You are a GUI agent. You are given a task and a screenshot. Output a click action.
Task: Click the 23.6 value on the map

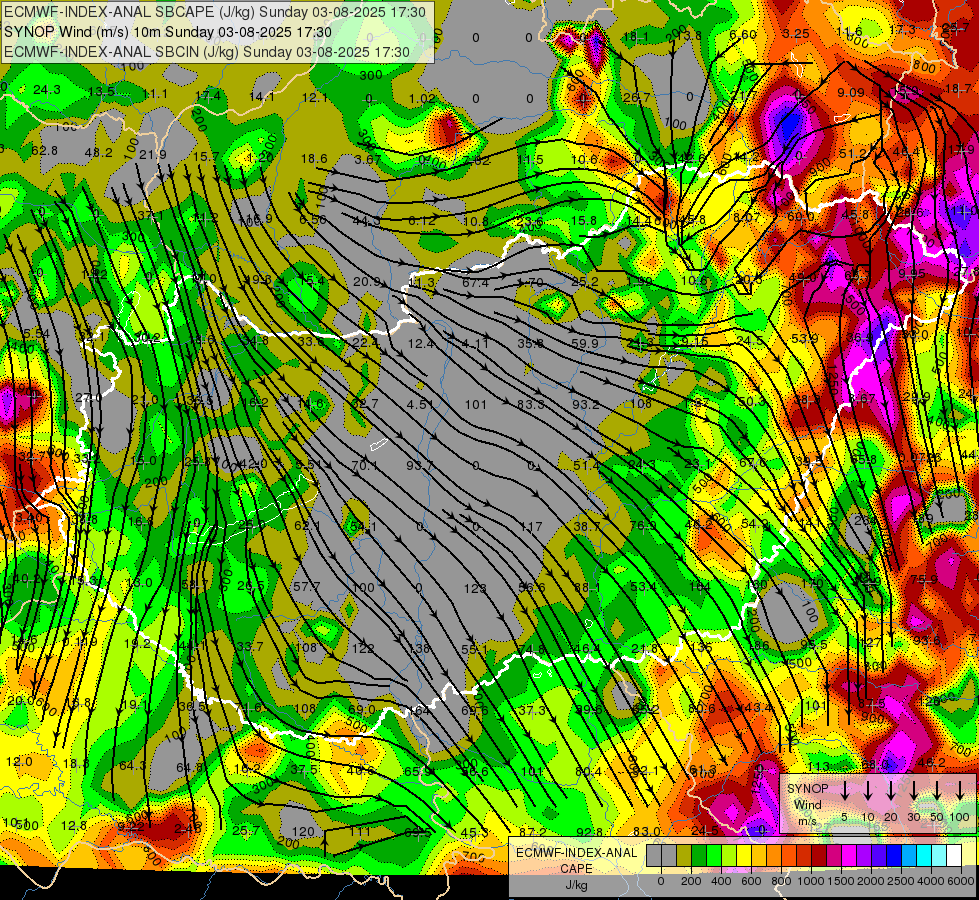point(530,221)
